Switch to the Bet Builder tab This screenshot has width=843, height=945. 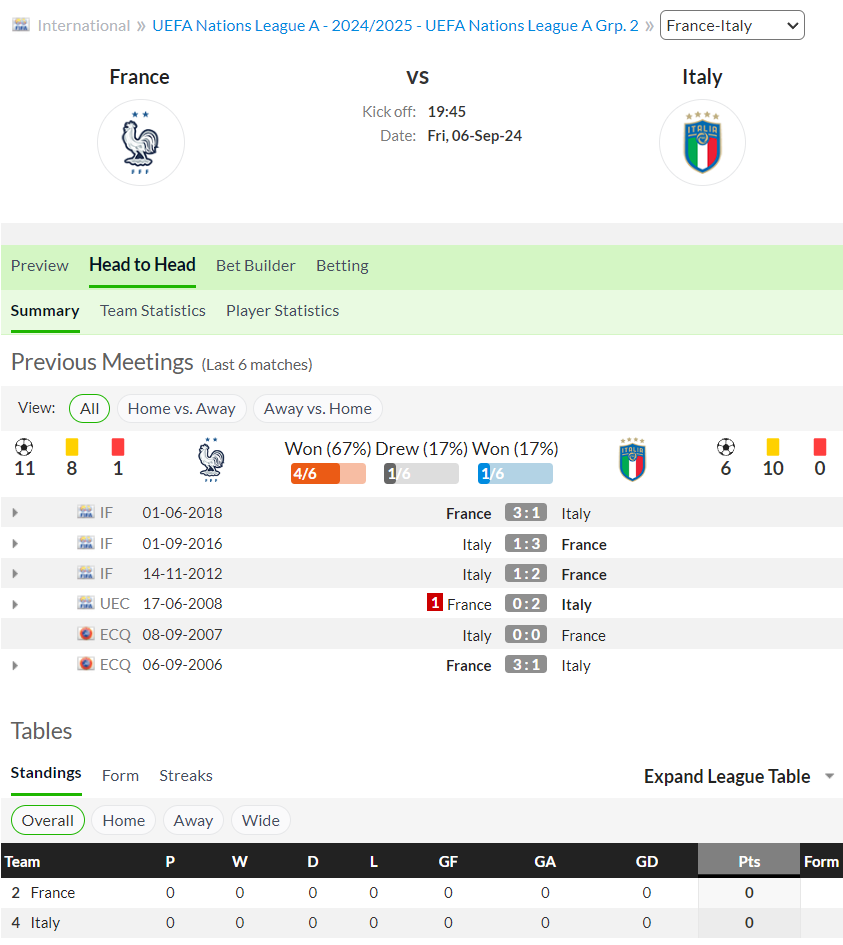(x=255, y=266)
